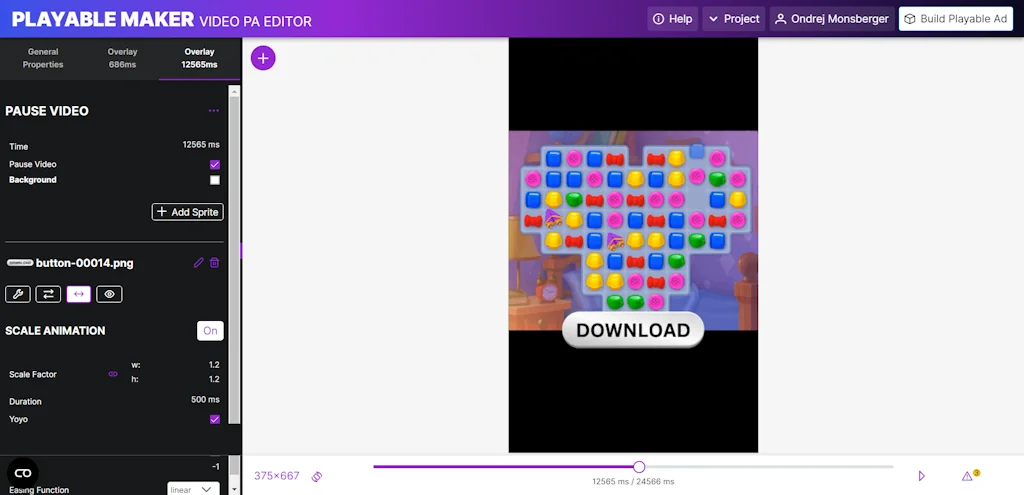Screen dimensions: 1024x495
Task: Toggle the Yoyo checkbox
Action: pyautogui.click(x=215, y=419)
